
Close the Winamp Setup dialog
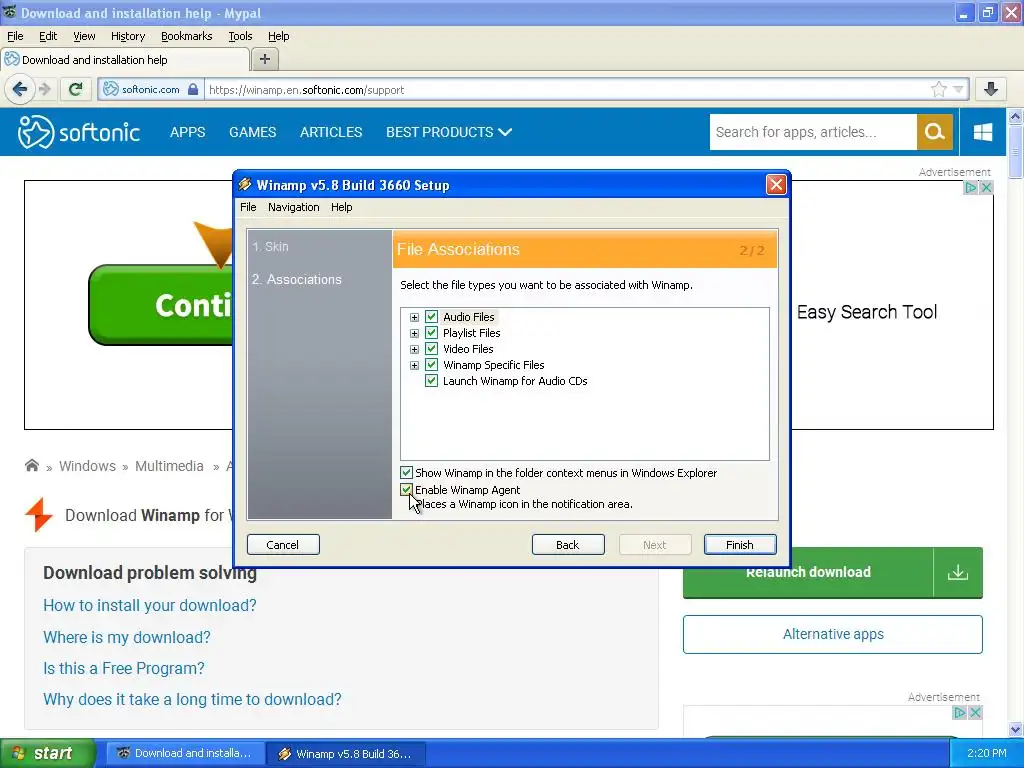(x=776, y=185)
